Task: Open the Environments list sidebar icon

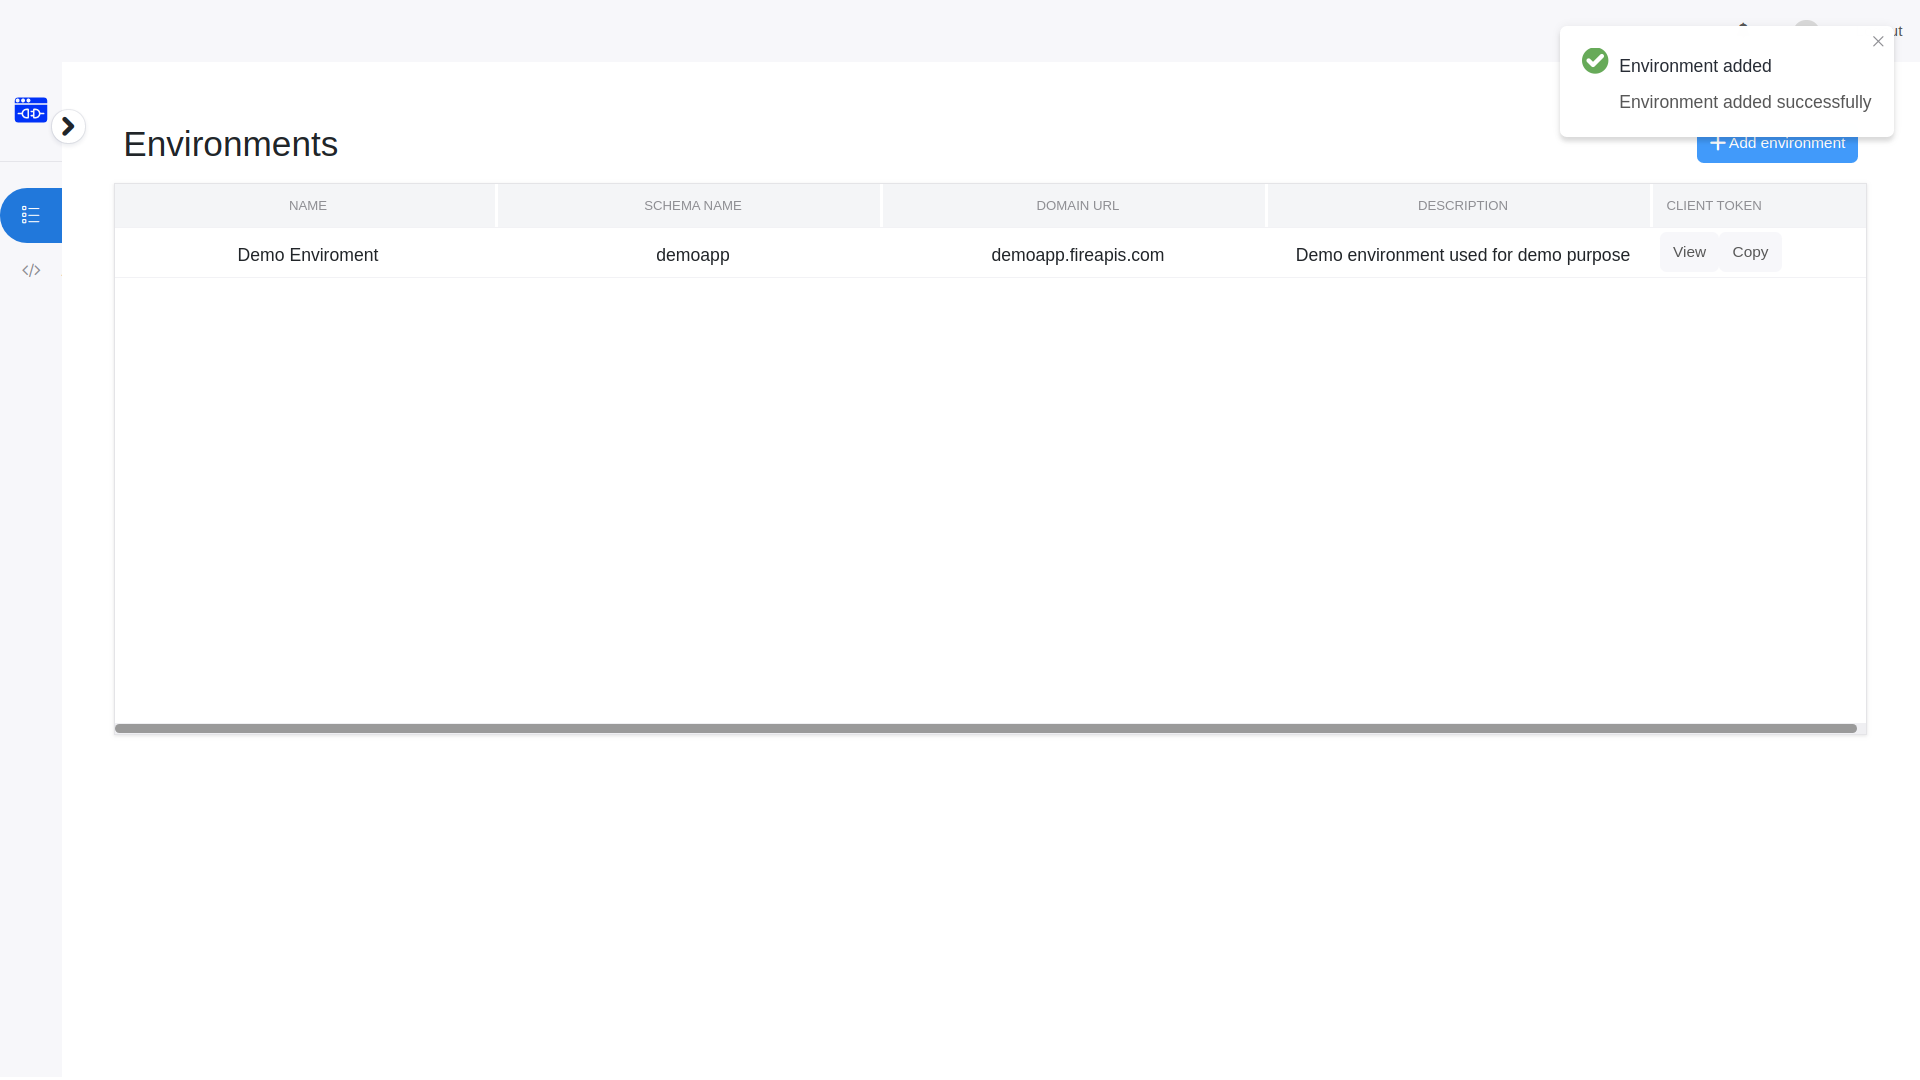Action: pos(31,215)
